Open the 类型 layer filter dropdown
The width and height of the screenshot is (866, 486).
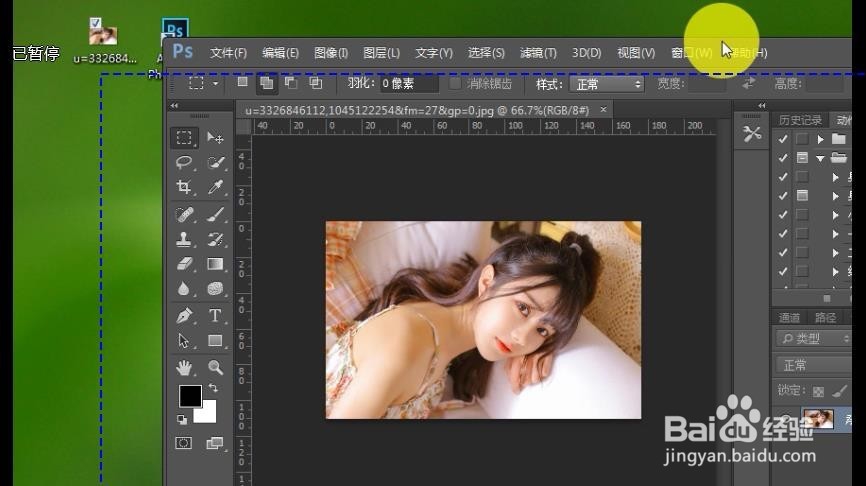pyautogui.click(x=814, y=338)
